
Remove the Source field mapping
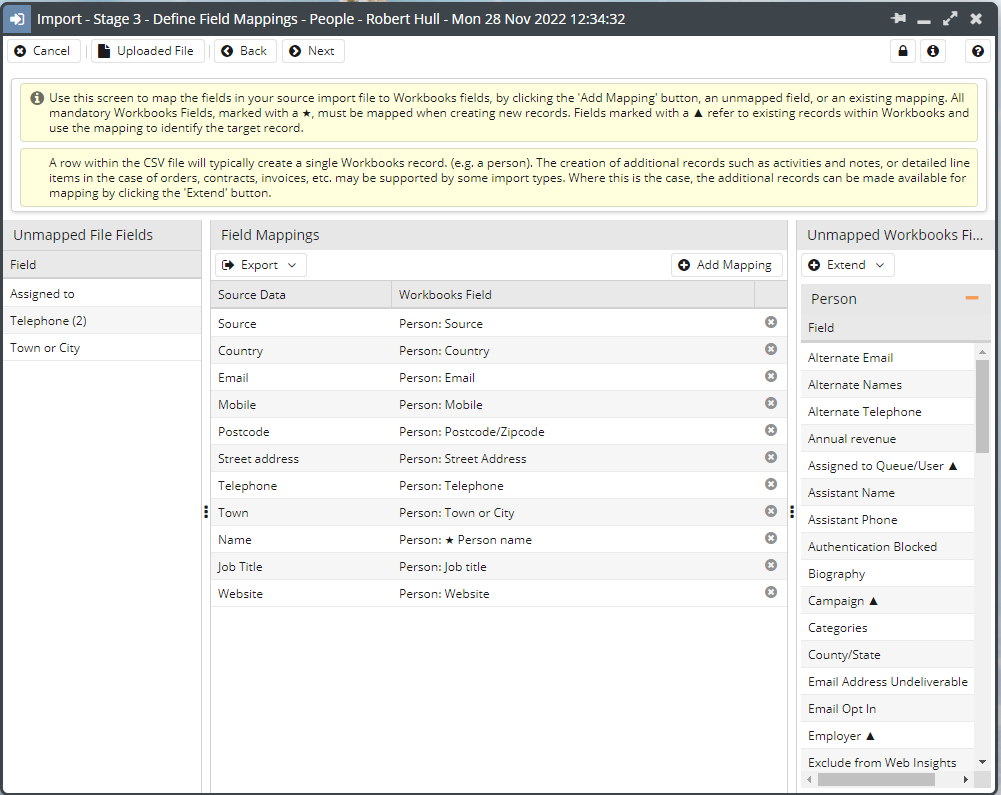click(771, 322)
